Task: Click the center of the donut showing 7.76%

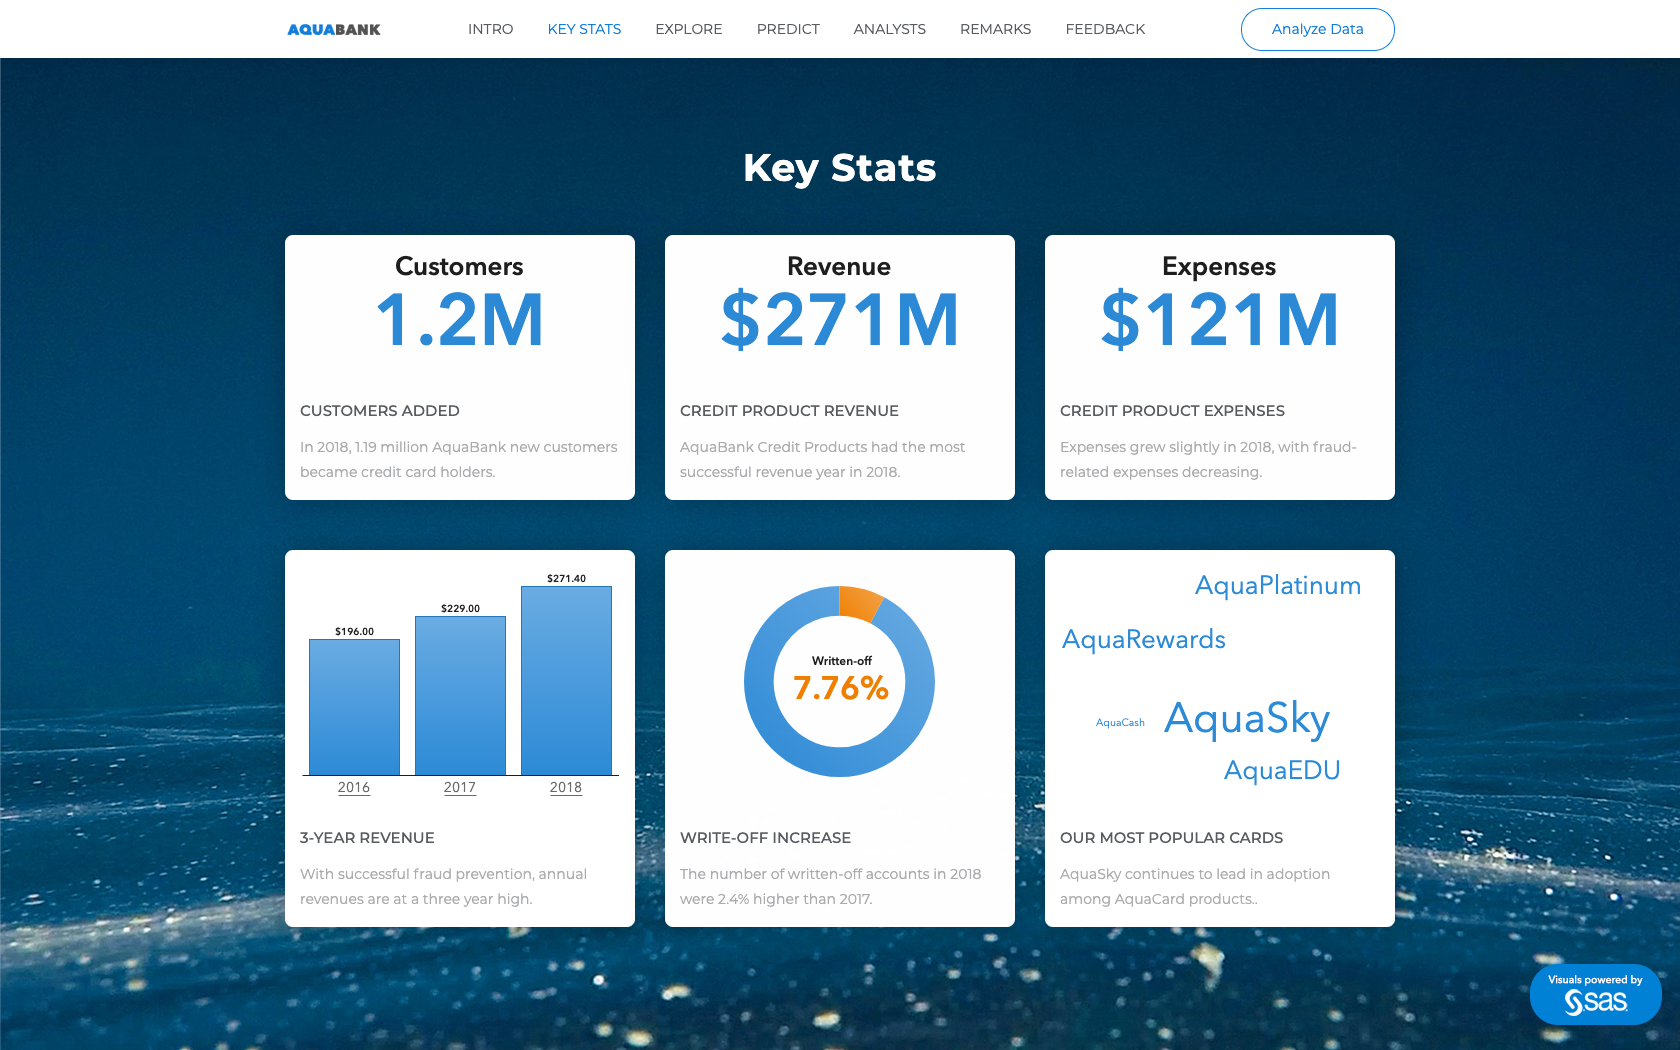Action: click(x=840, y=682)
